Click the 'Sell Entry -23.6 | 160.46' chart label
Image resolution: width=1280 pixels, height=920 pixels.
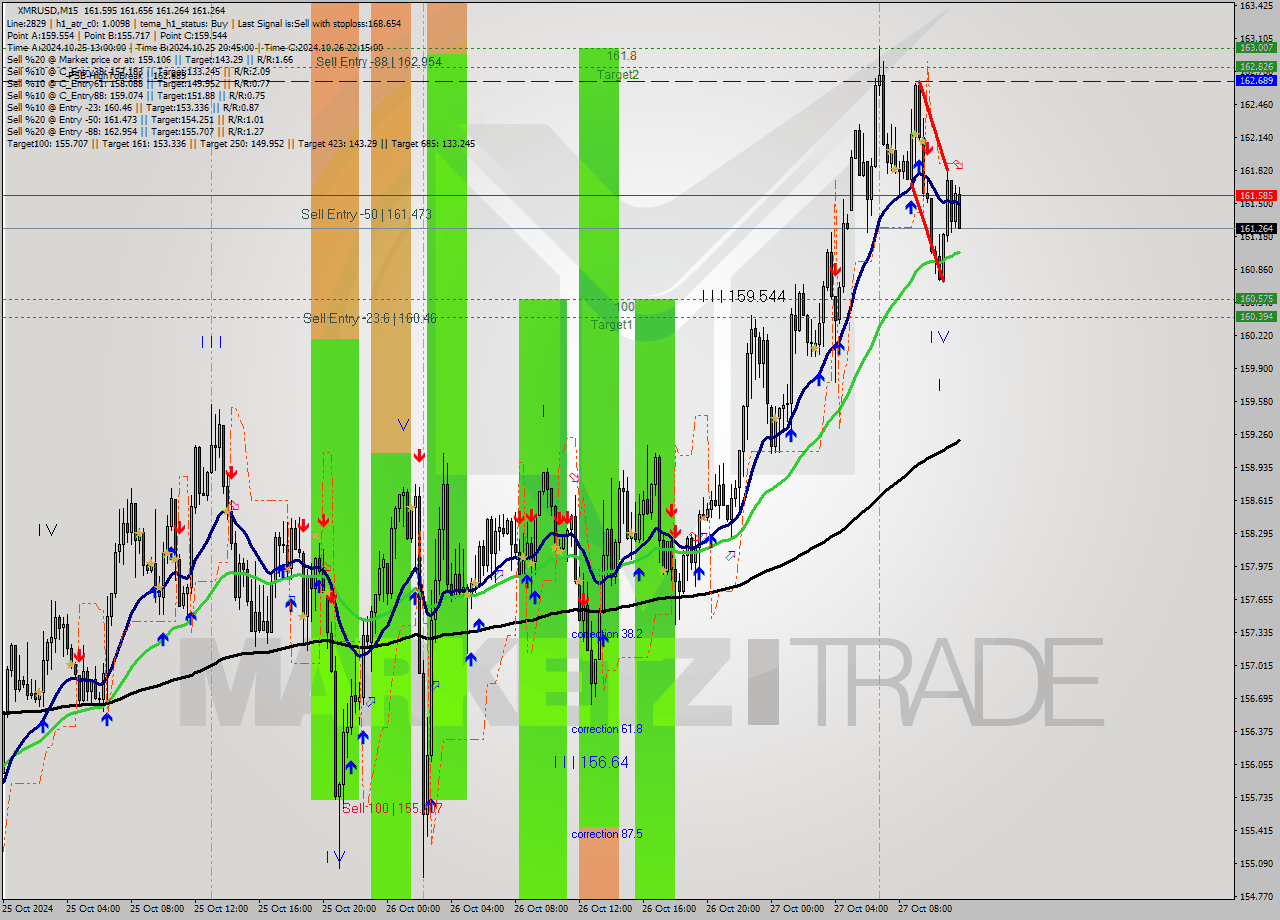[370, 318]
